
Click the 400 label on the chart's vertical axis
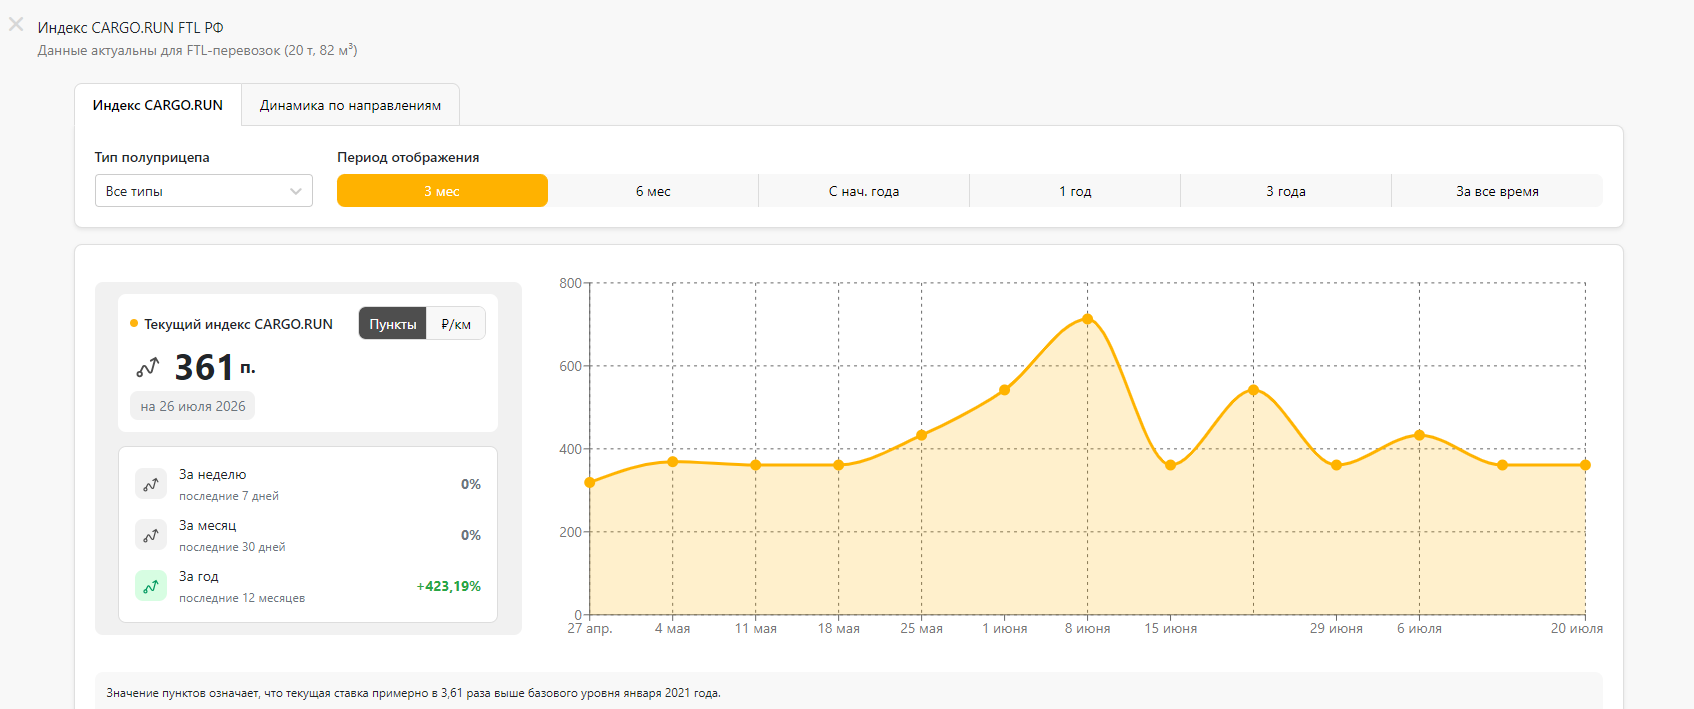tap(570, 449)
